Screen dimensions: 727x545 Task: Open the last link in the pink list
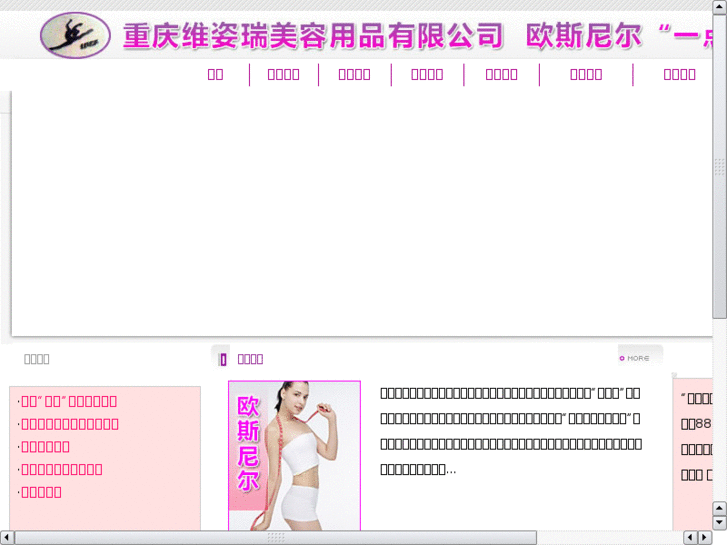pyautogui.click(x=41, y=492)
